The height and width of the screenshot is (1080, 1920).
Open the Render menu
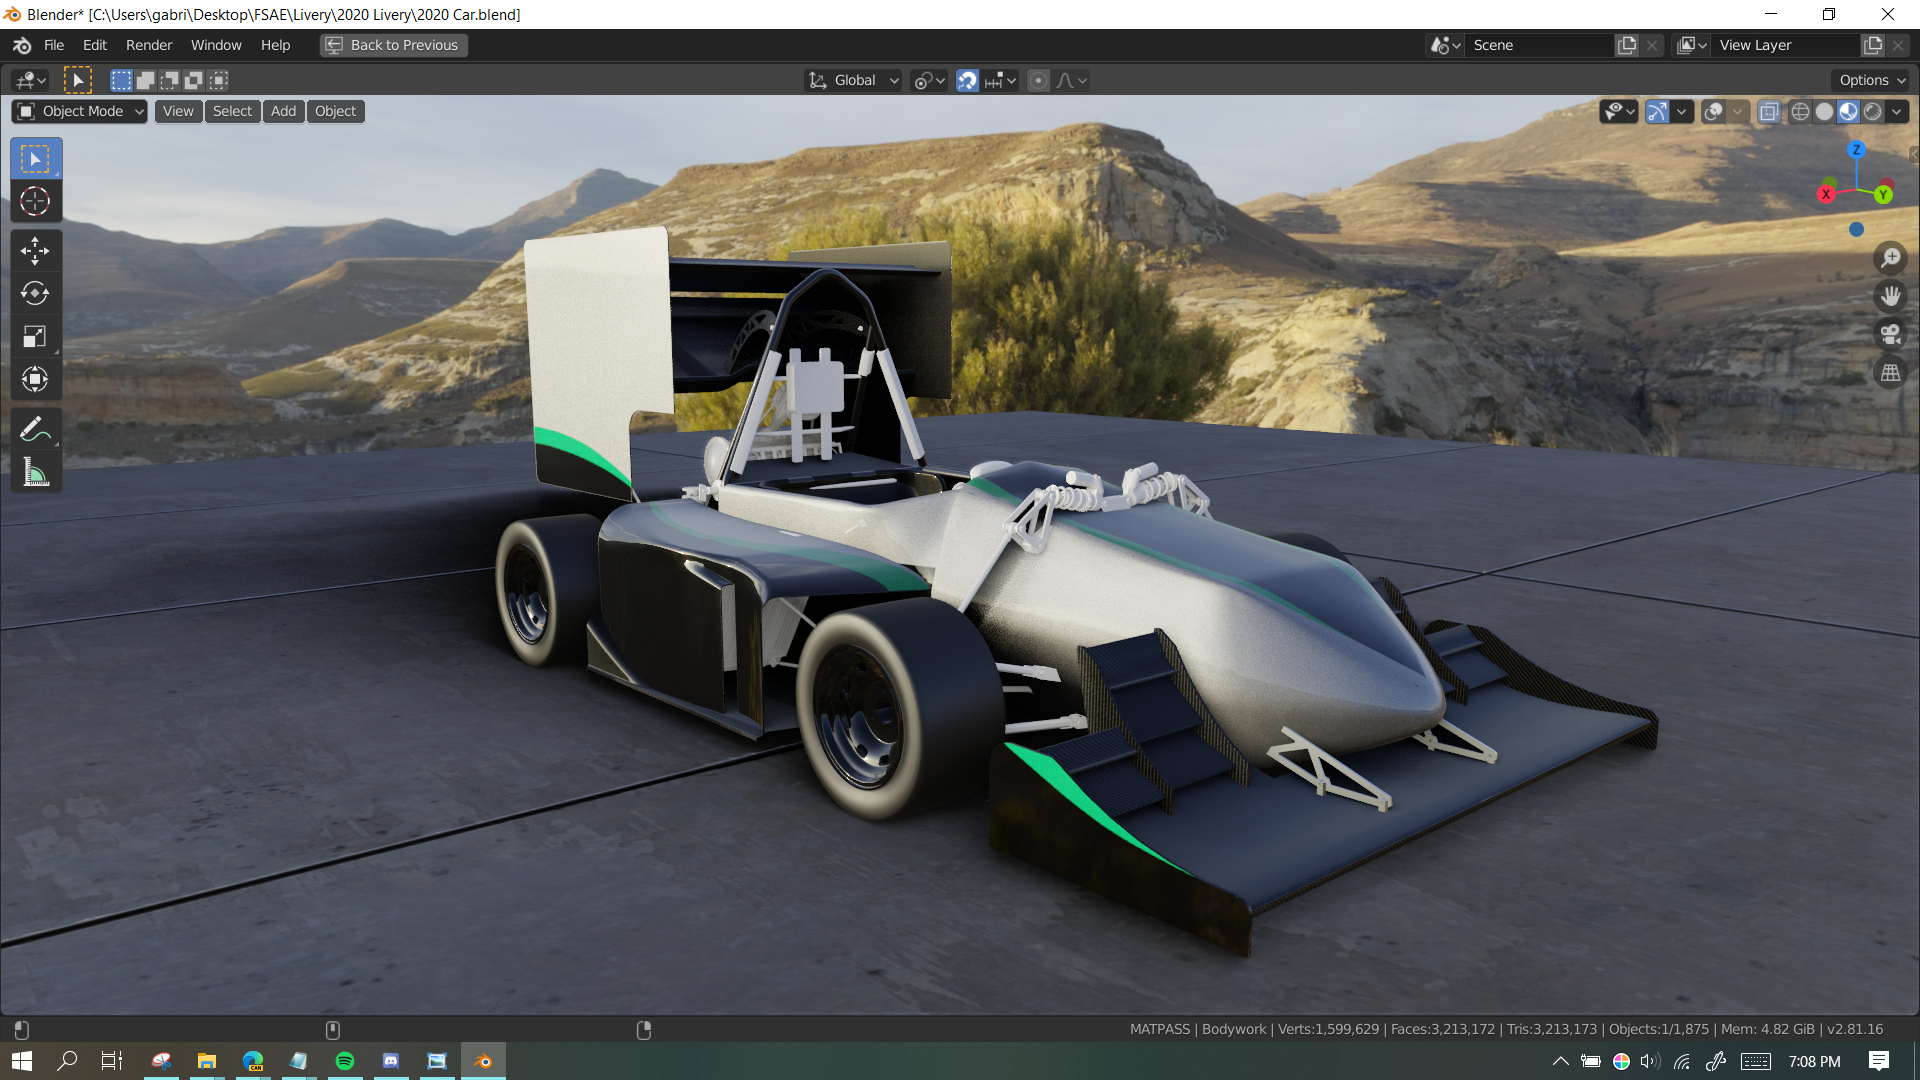pos(149,45)
